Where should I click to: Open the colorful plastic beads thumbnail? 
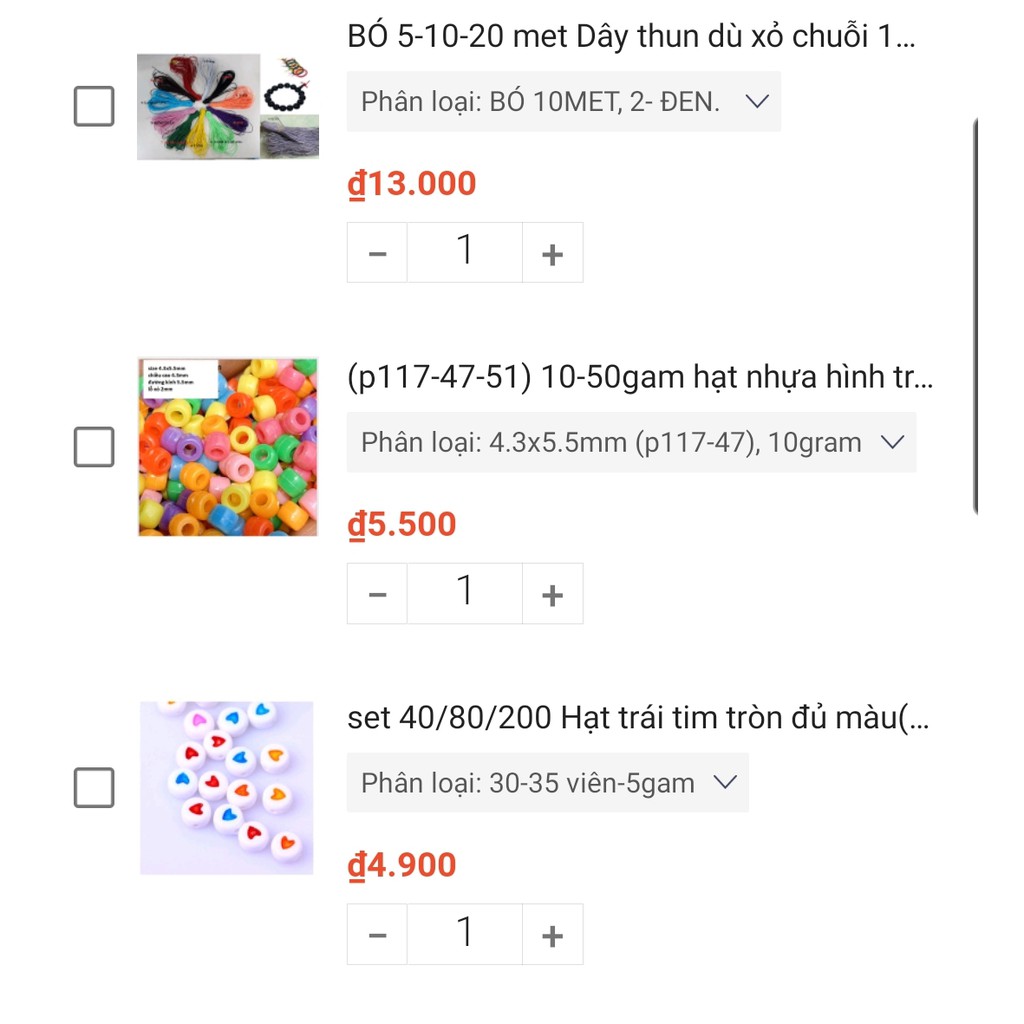pyautogui.click(x=227, y=447)
